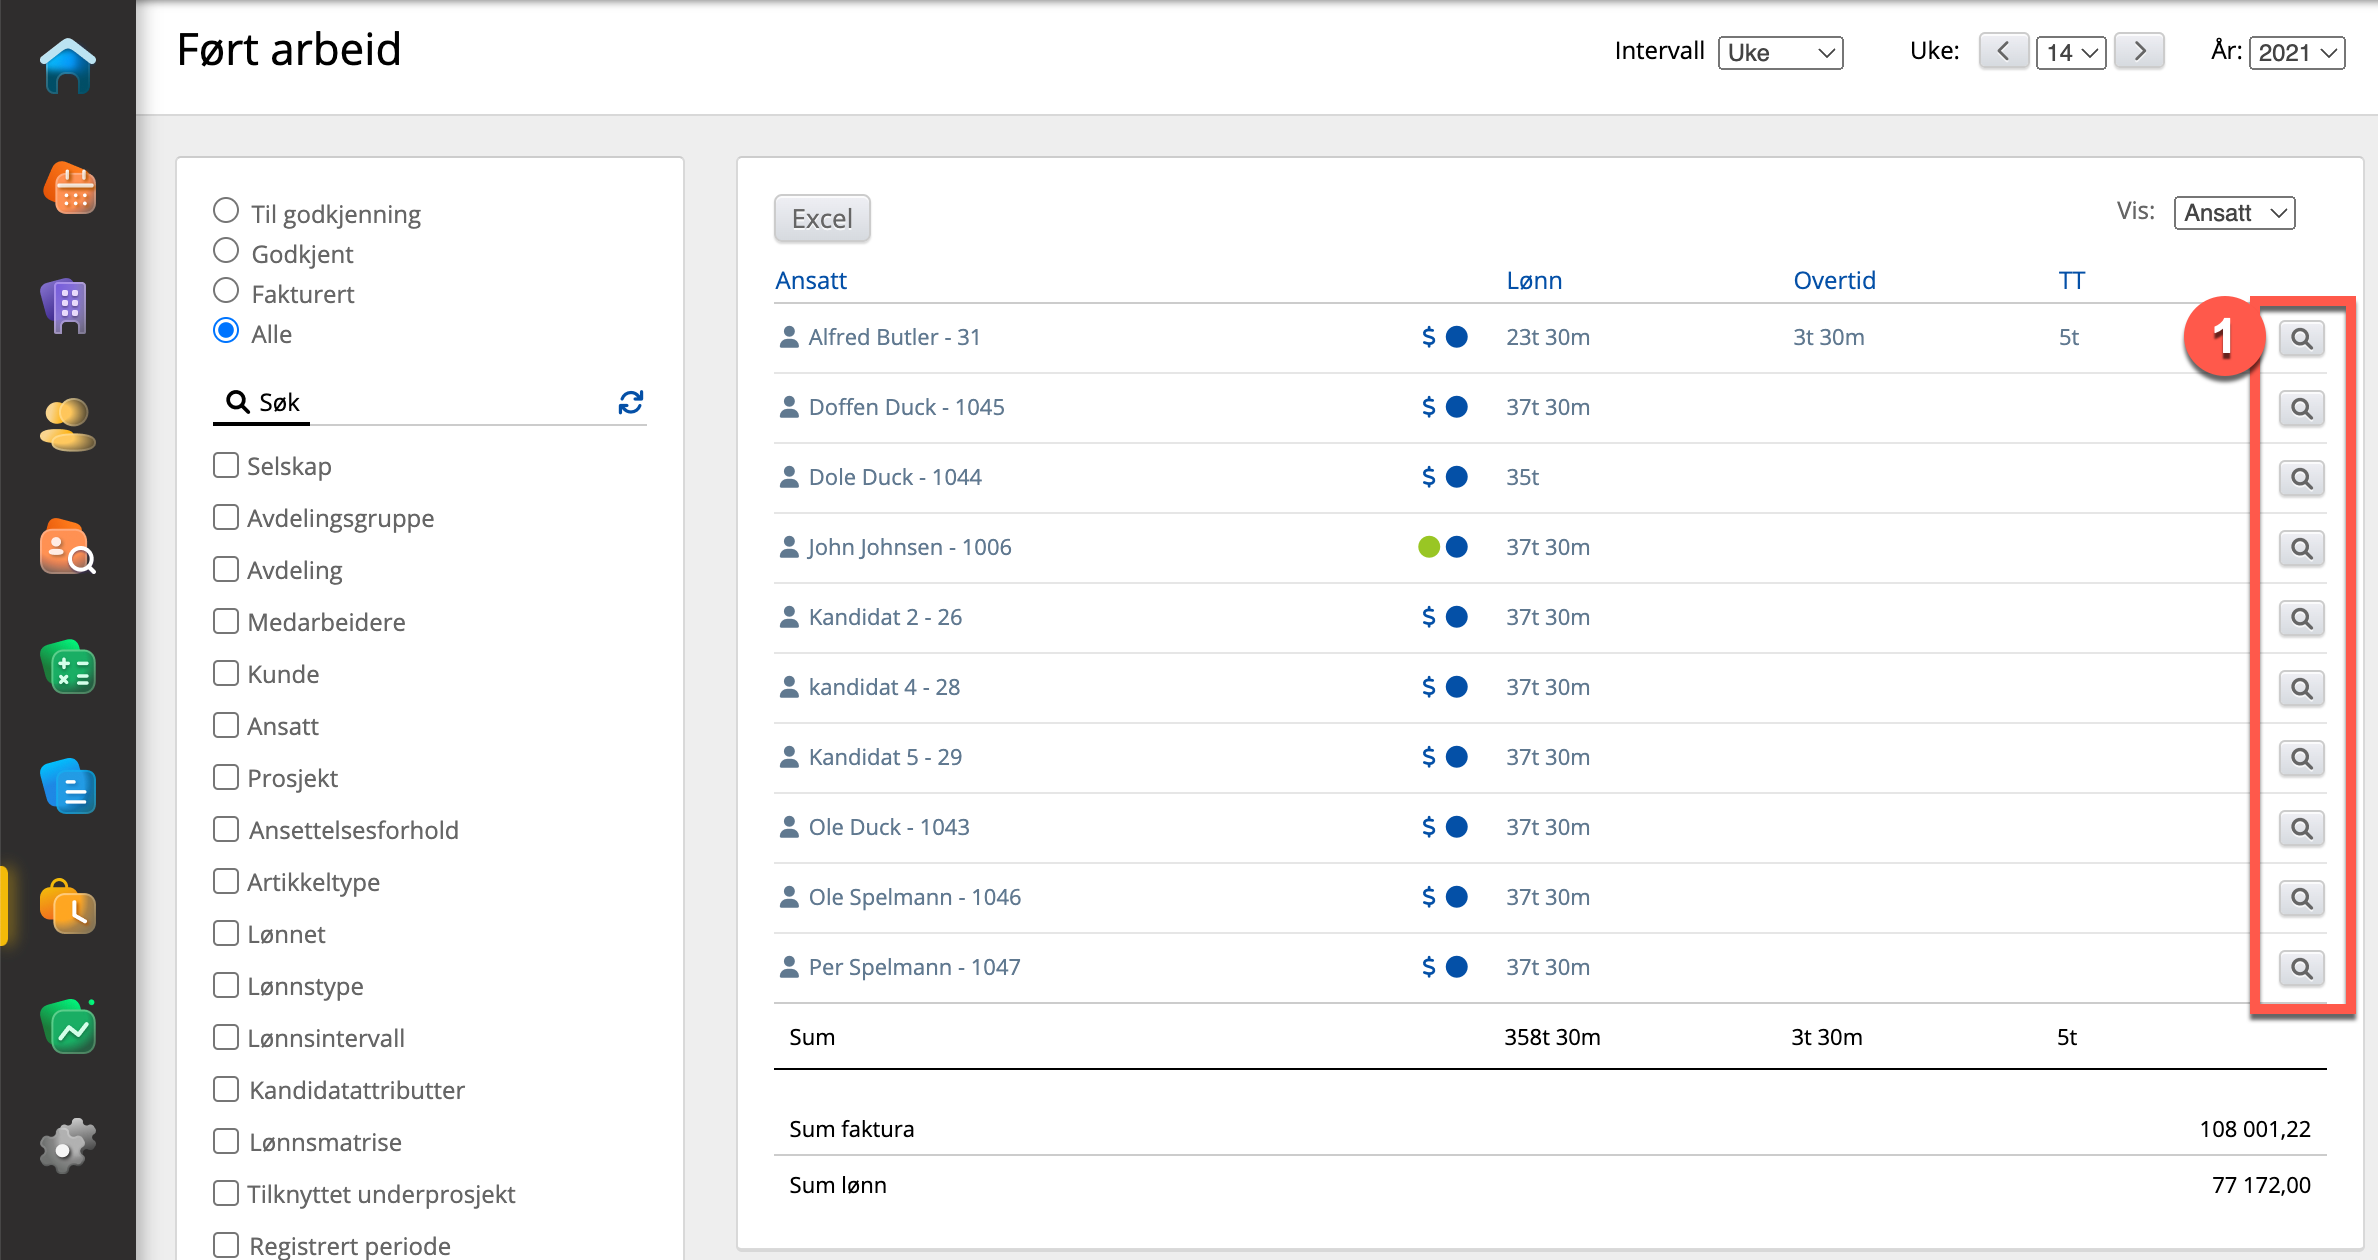Click the refresh icon beside Søk
This screenshot has width=2378, height=1260.
pyautogui.click(x=630, y=402)
